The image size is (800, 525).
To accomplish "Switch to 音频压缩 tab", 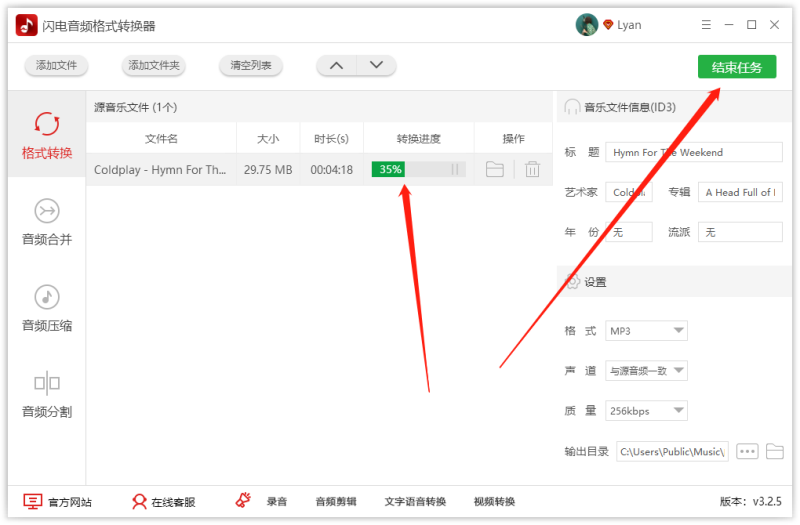I will 47,308.
